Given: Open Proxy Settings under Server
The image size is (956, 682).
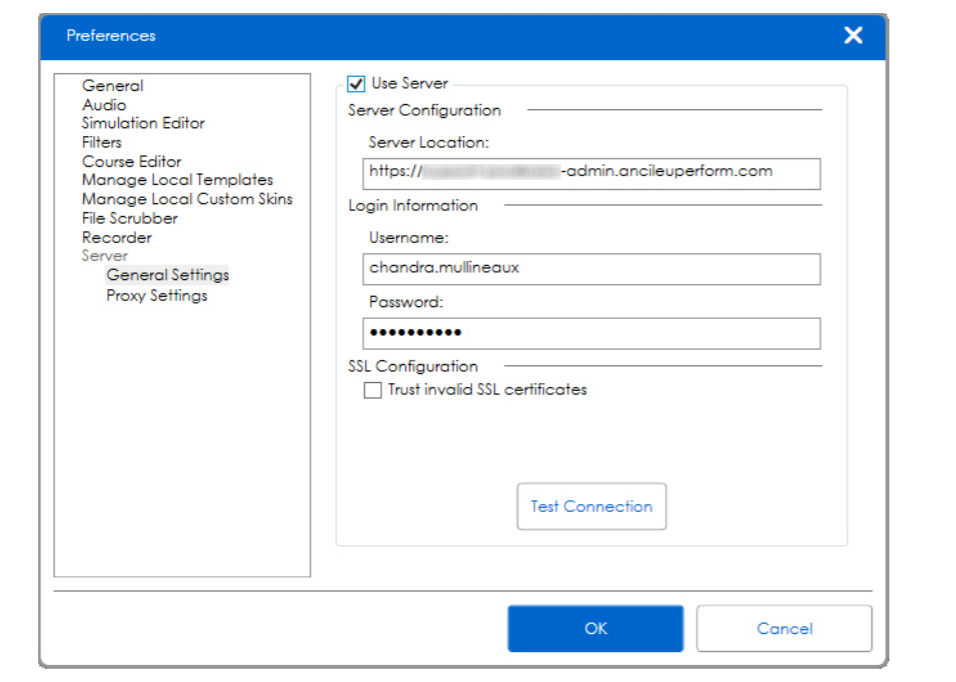Looking at the screenshot, I should coord(157,296).
